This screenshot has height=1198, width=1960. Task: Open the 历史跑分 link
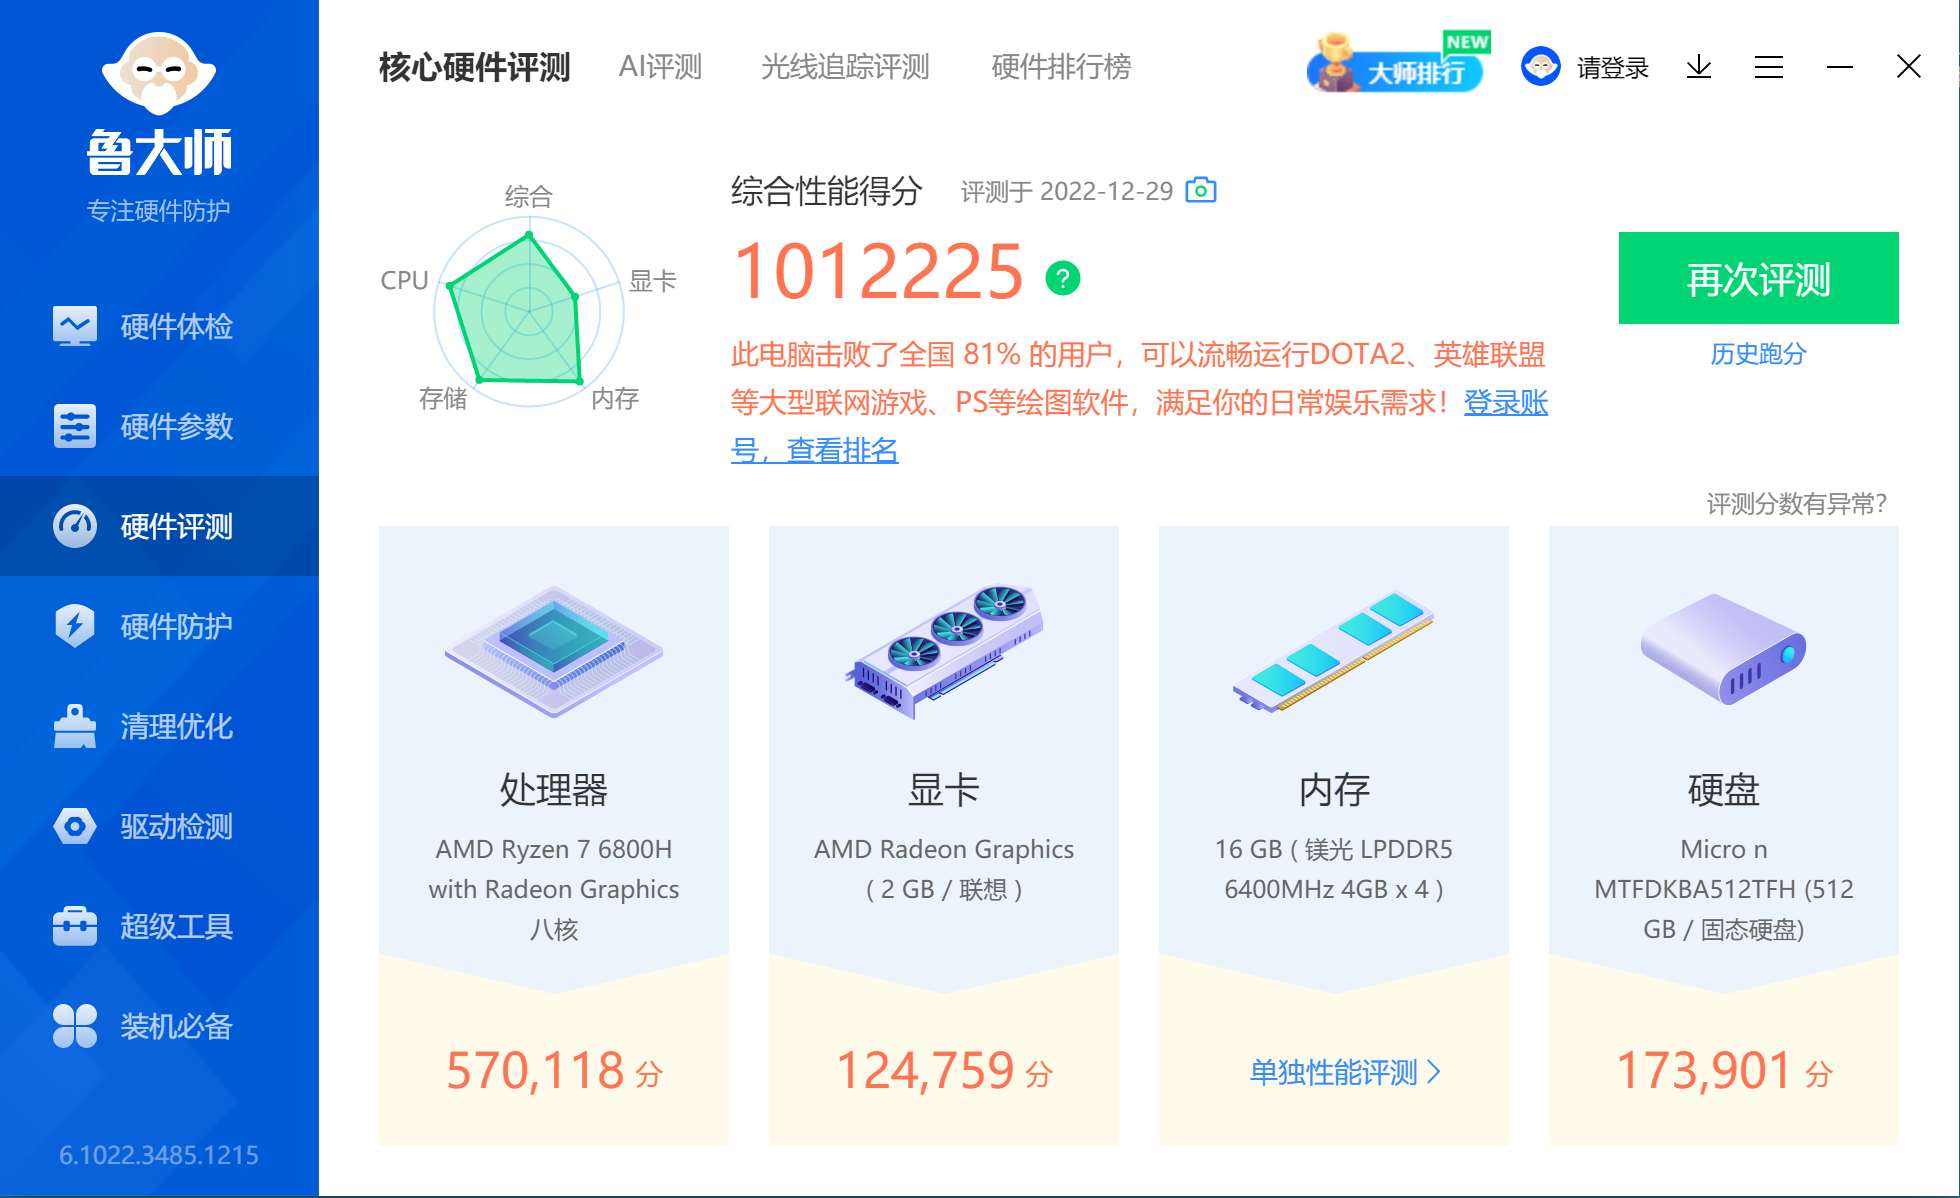tap(1758, 354)
